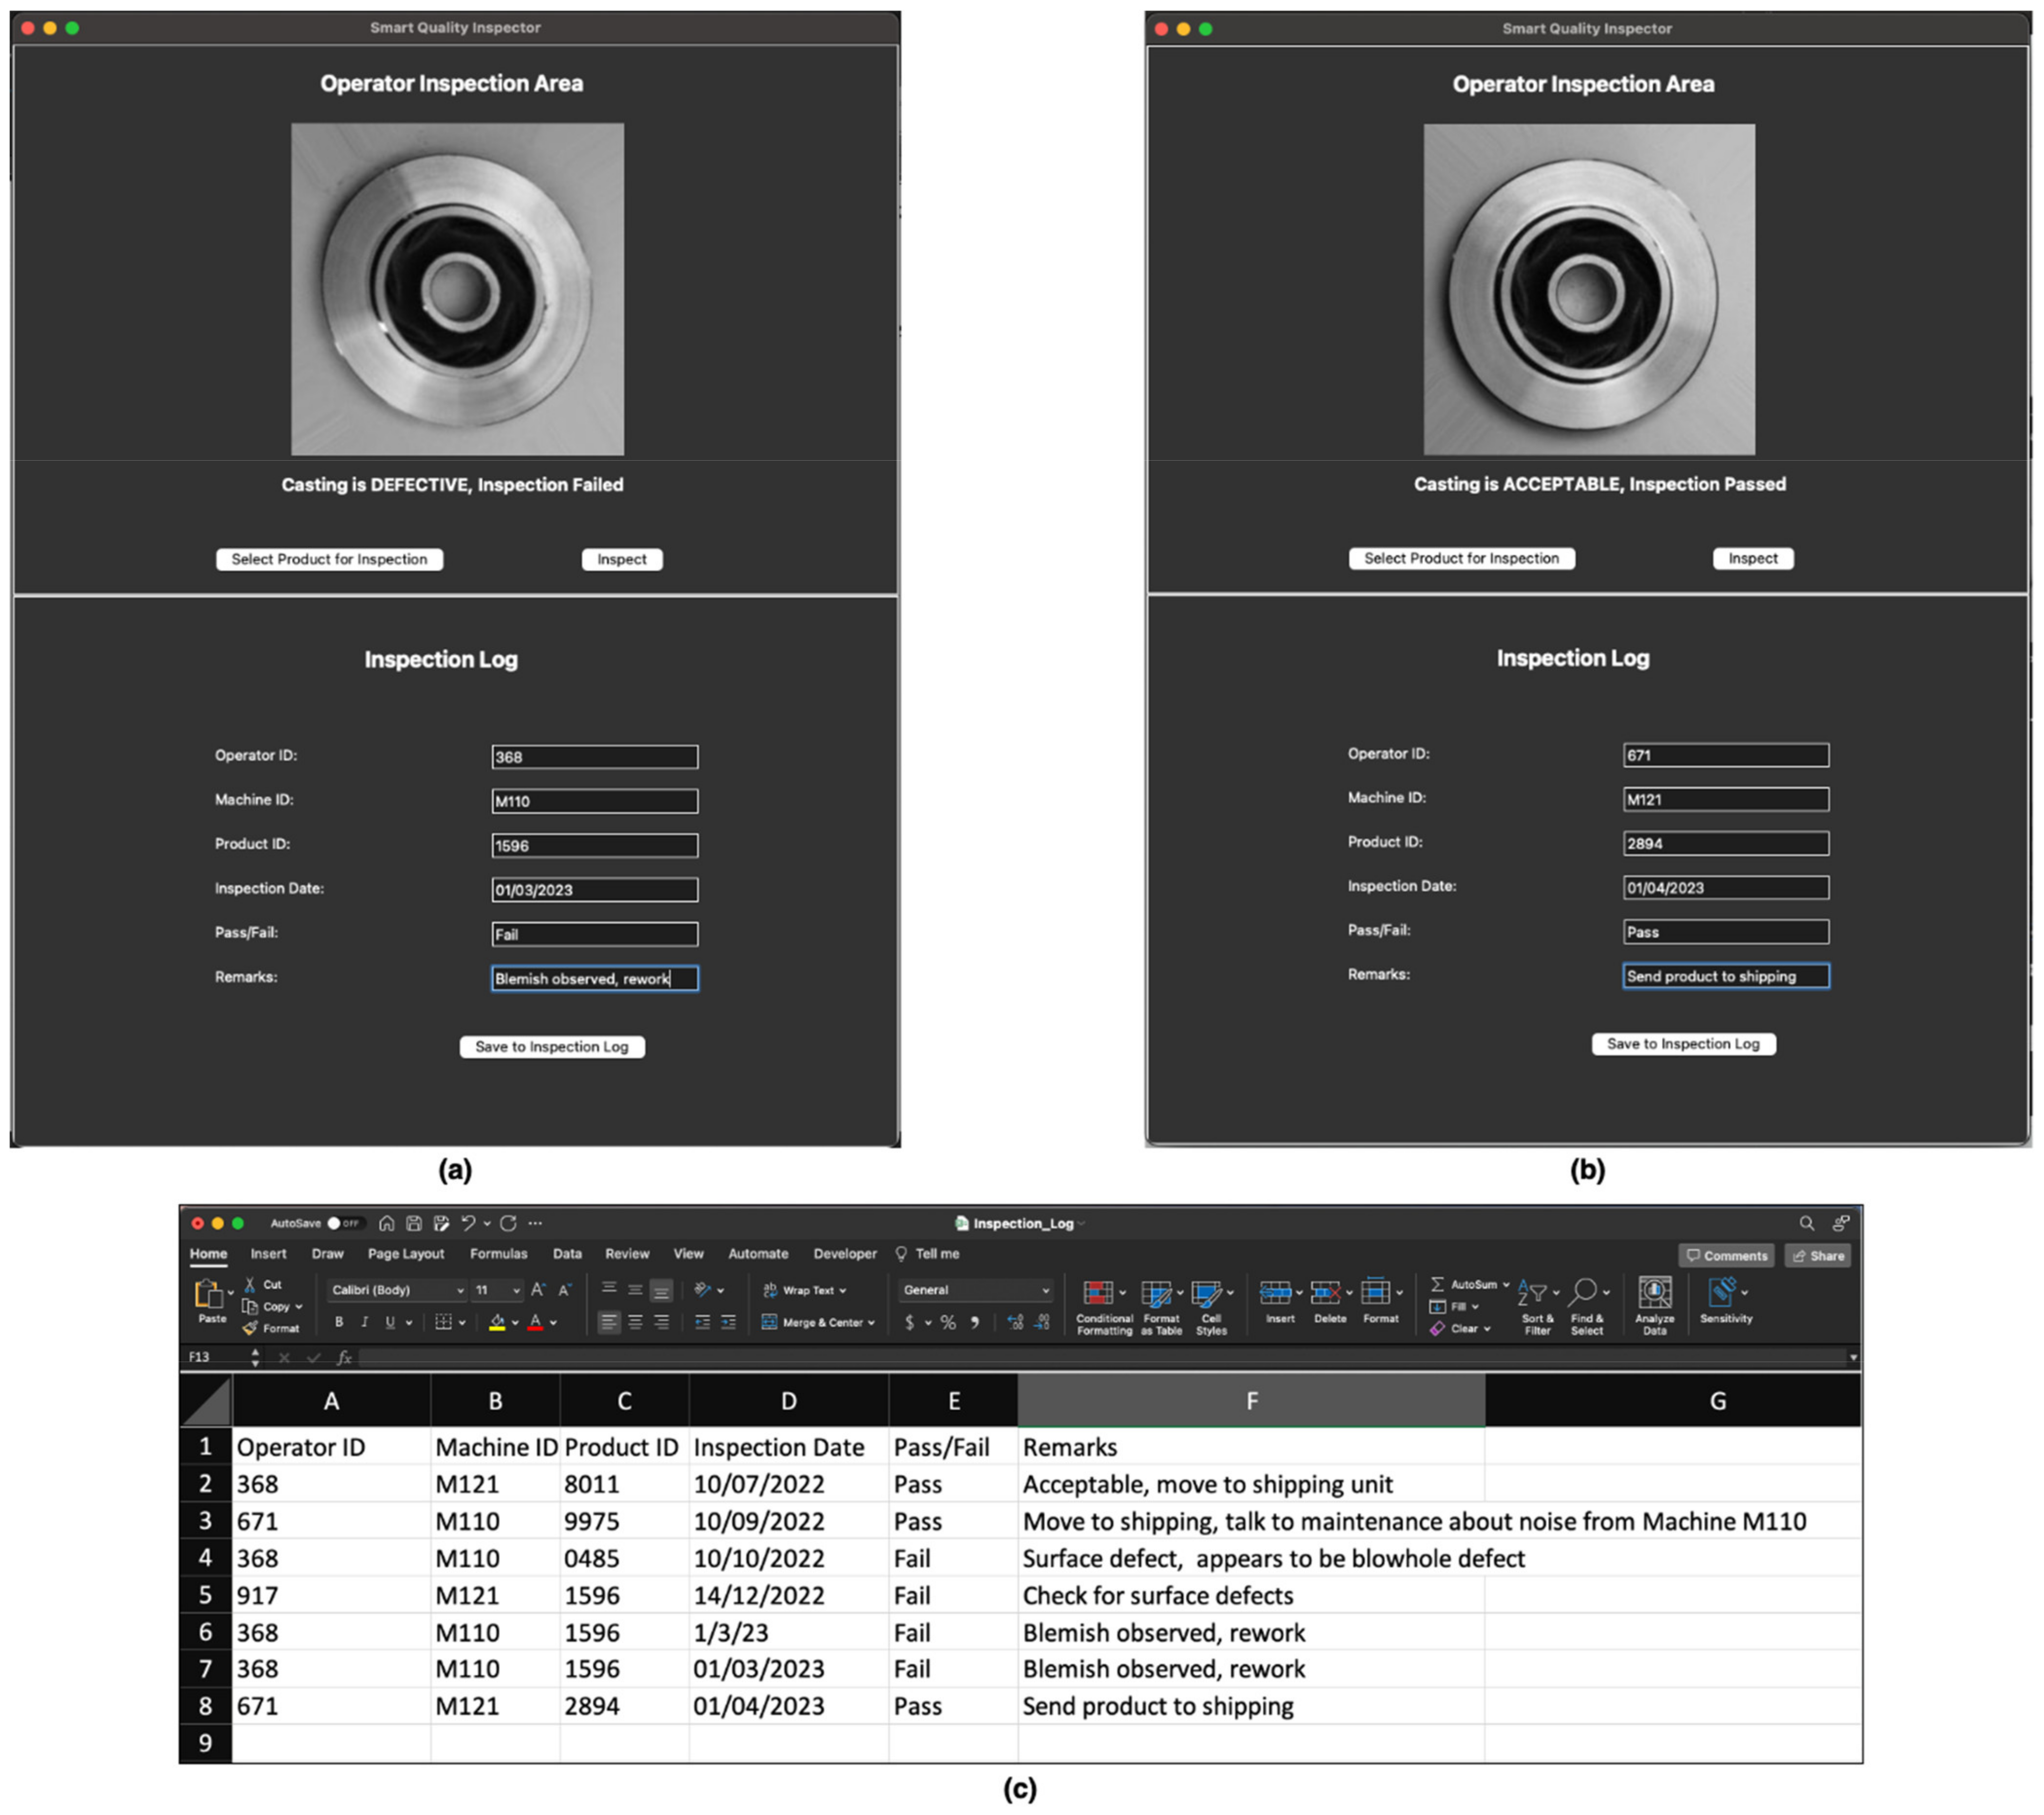Click the Excel undo arrow icon
Image resolution: width=2044 pixels, height=1815 pixels.
(x=468, y=1223)
